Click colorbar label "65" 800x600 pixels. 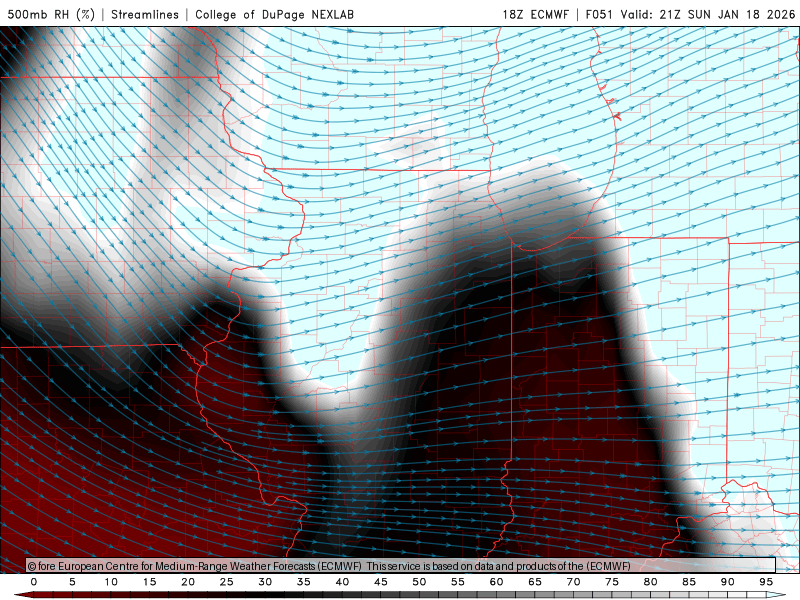coord(535,582)
